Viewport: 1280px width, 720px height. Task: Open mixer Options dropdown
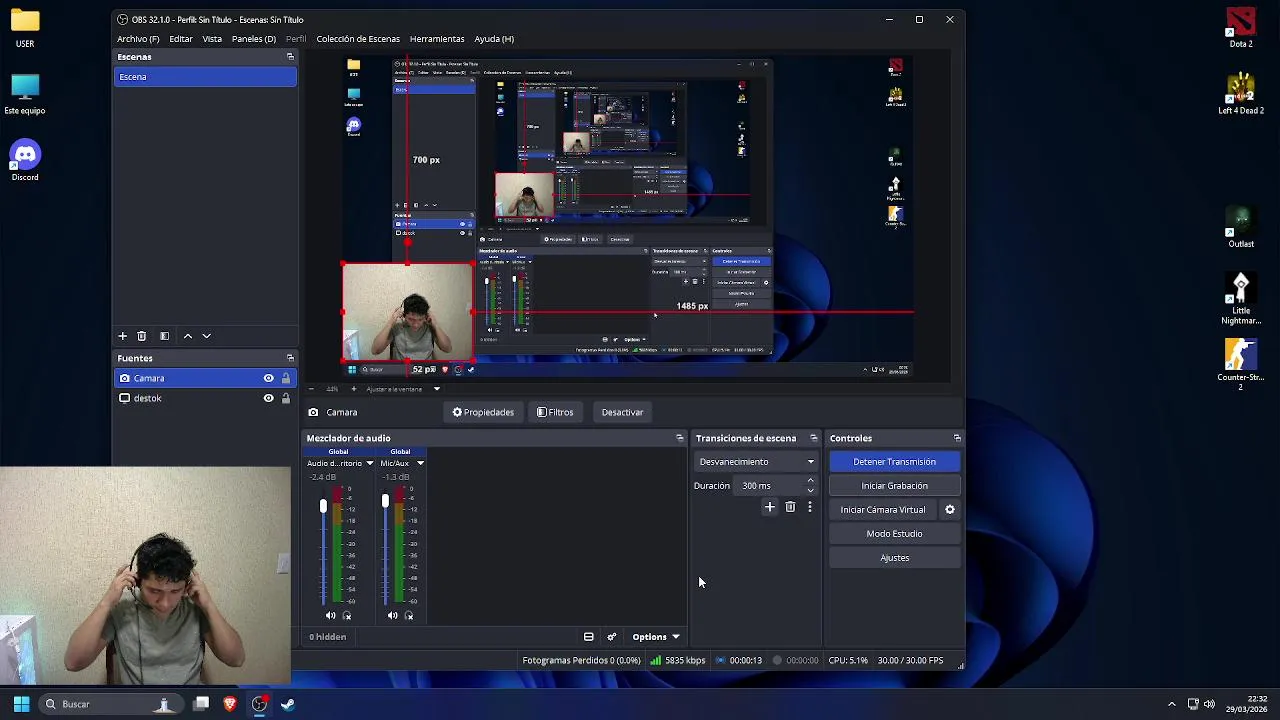pyautogui.click(x=655, y=637)
